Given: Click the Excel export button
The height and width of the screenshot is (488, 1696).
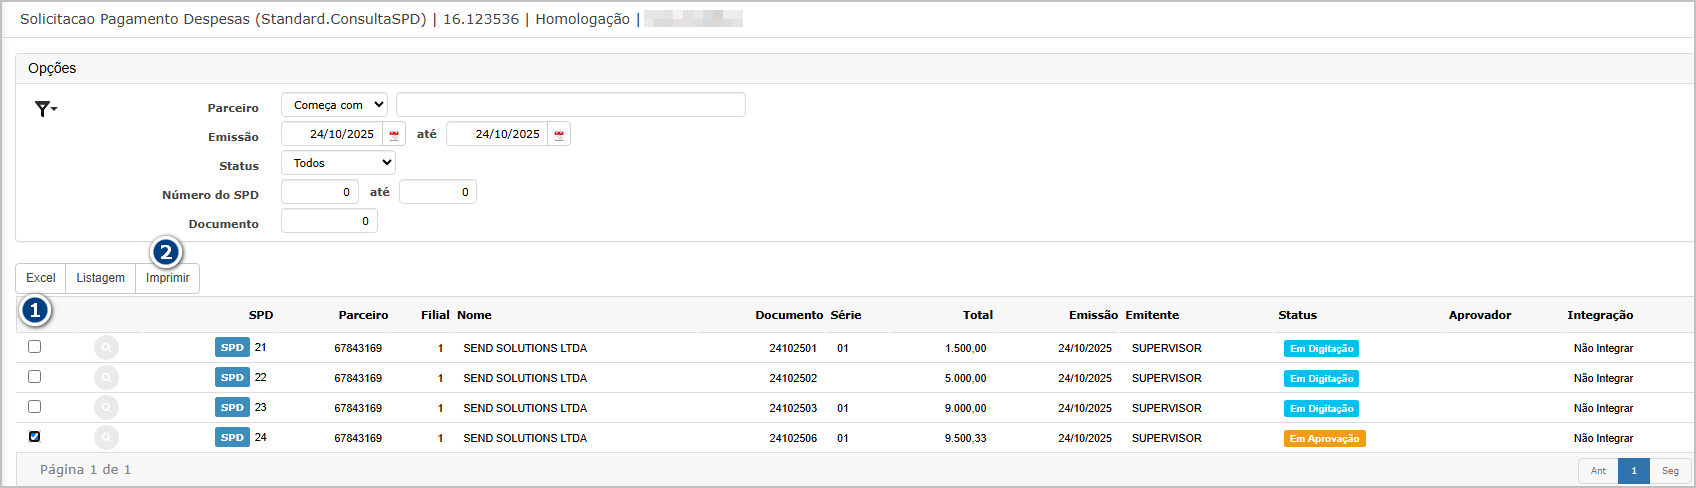Looking at the screenshot, I should (41, 278).
